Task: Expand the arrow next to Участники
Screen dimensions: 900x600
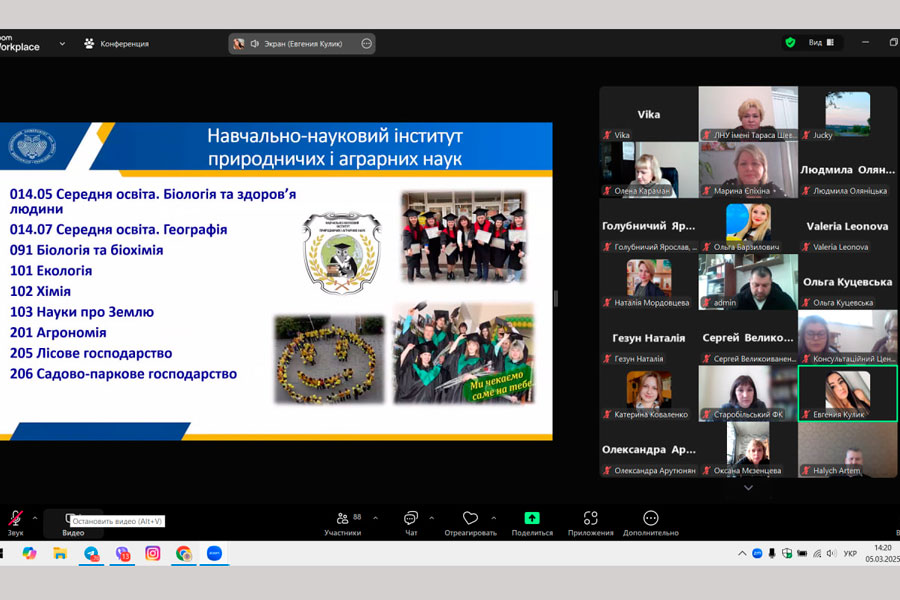Action: (375, 518)
